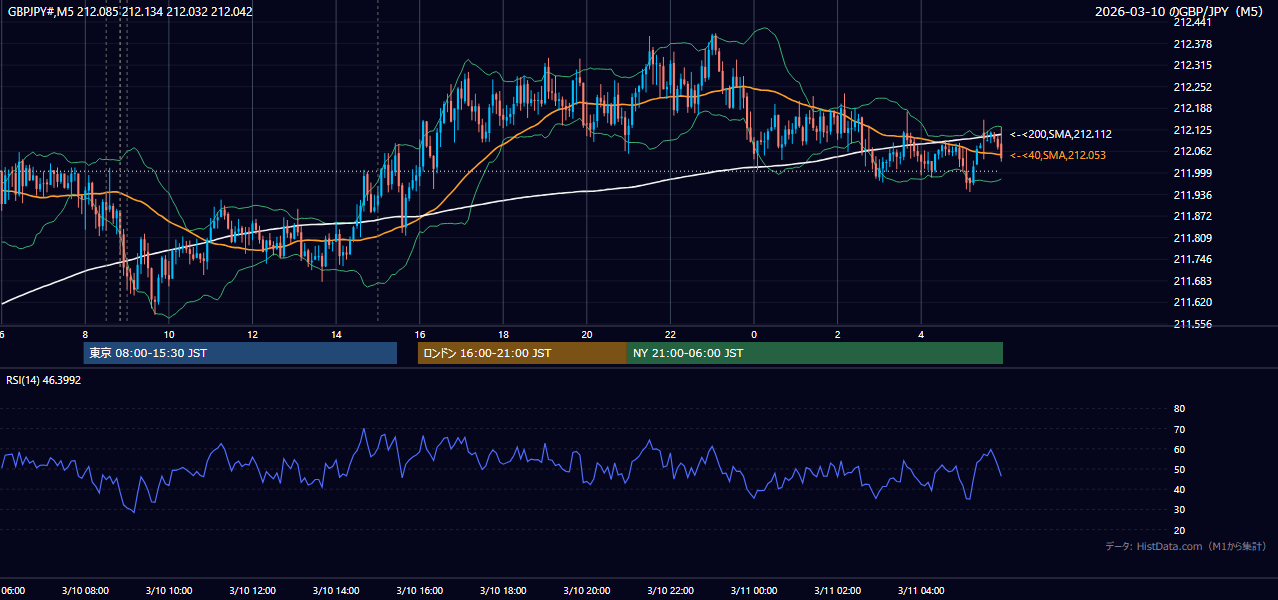Click hour tick 2 under the price chart
Viewport: 1278px width, 600px height.
pos(837,334)
